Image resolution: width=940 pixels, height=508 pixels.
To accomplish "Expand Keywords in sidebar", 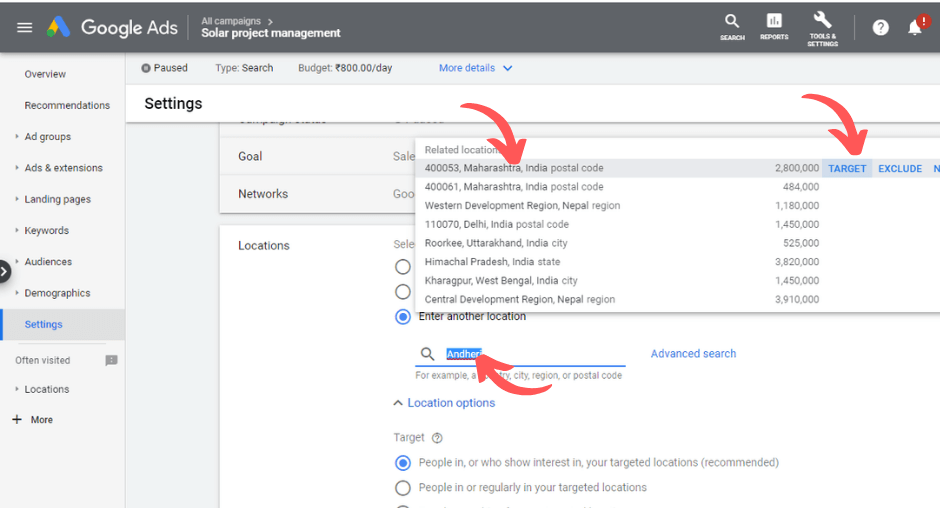I will click(17, 230).
